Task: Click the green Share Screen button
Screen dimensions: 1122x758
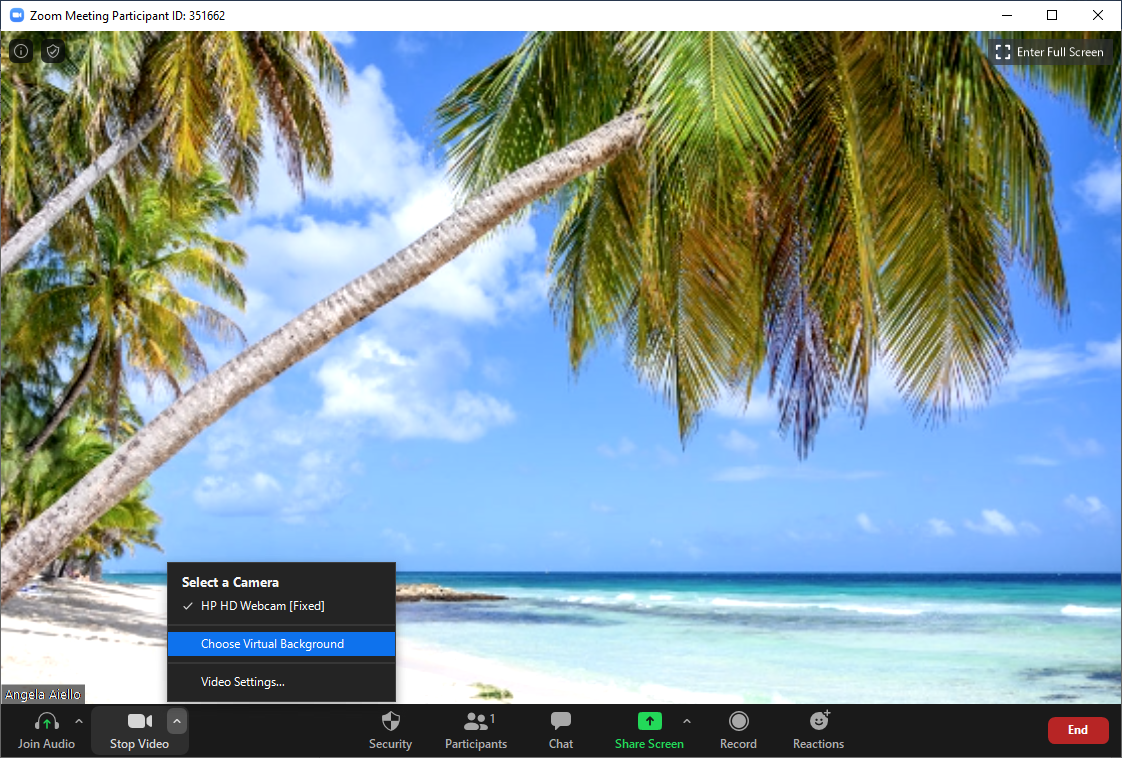Action: tap(649, 731)
